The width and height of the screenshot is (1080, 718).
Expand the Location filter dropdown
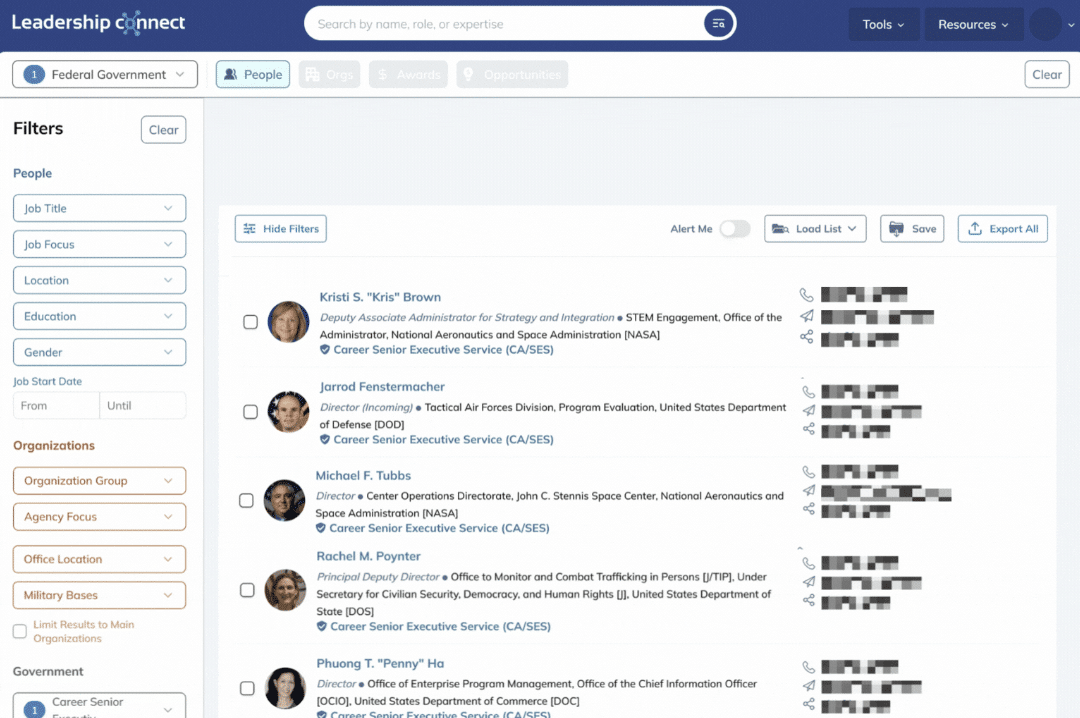99,280
